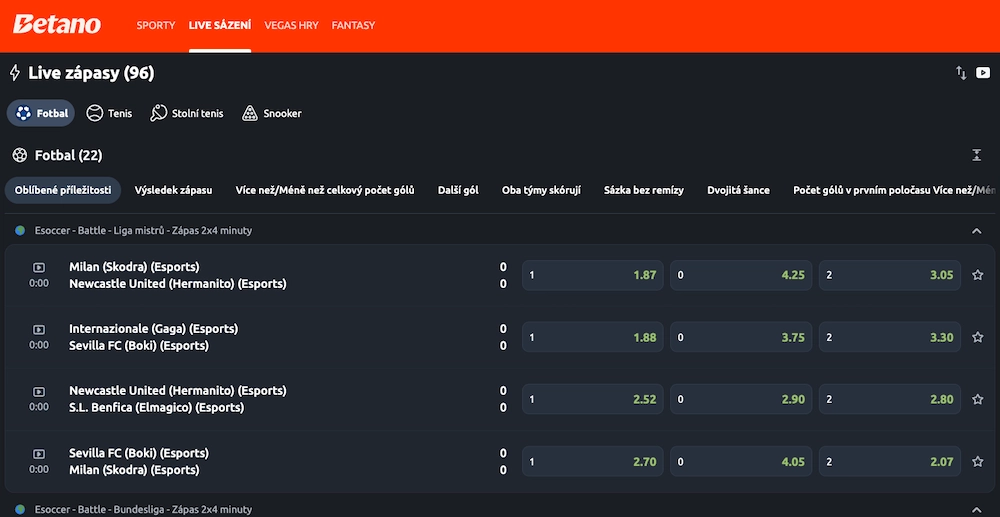The width and height of the screenshot is (1000, 517).
Task: Favorite the Milan vs Newcastle United match
Action: pyautogui.click(x=977, y=275)
